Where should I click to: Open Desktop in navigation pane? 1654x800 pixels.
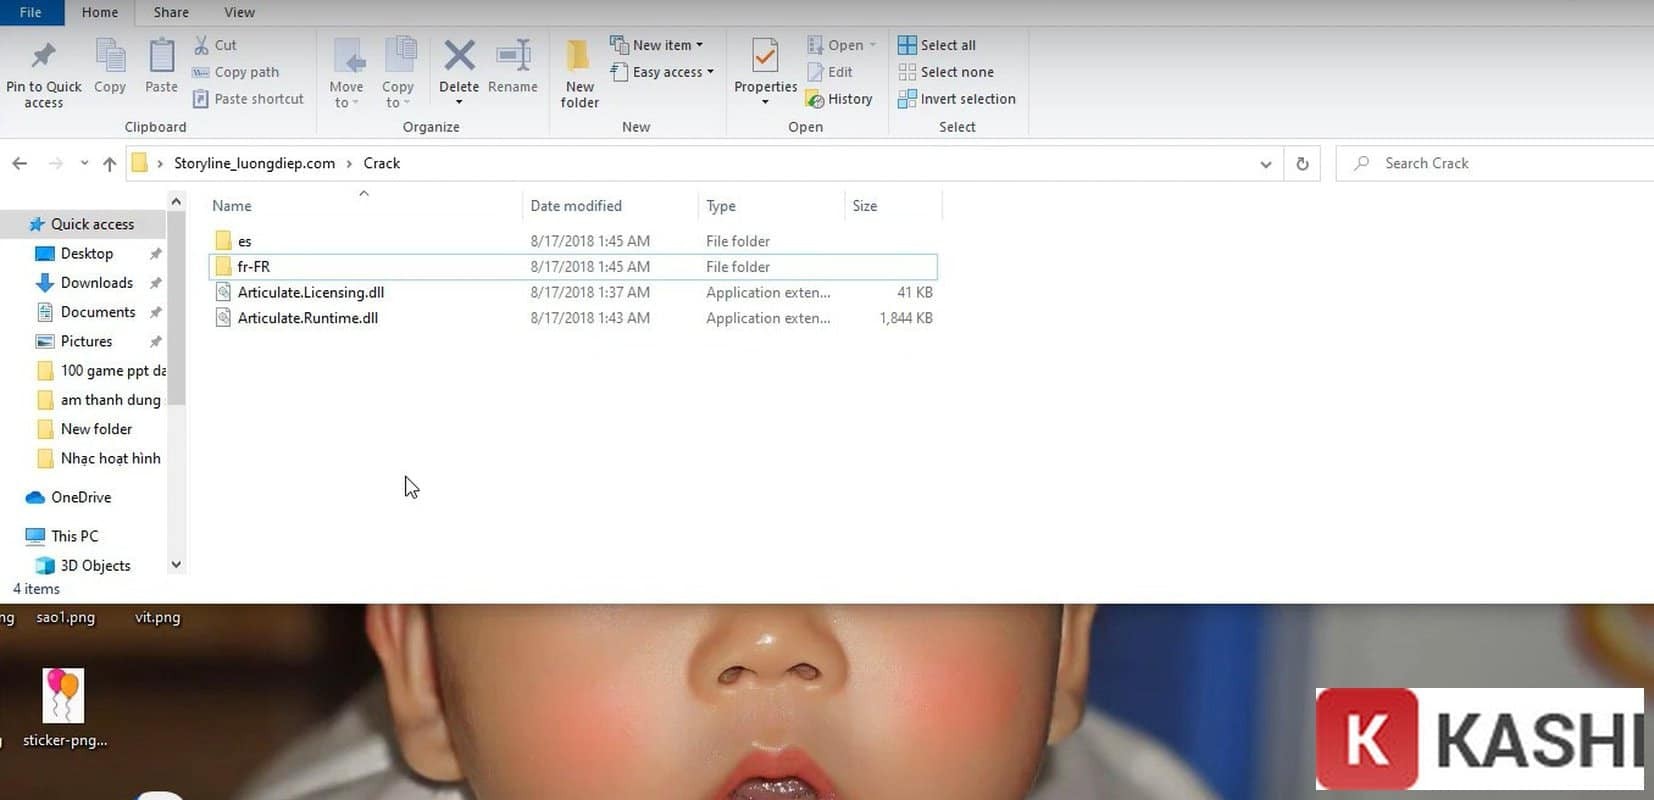[86, 253]
